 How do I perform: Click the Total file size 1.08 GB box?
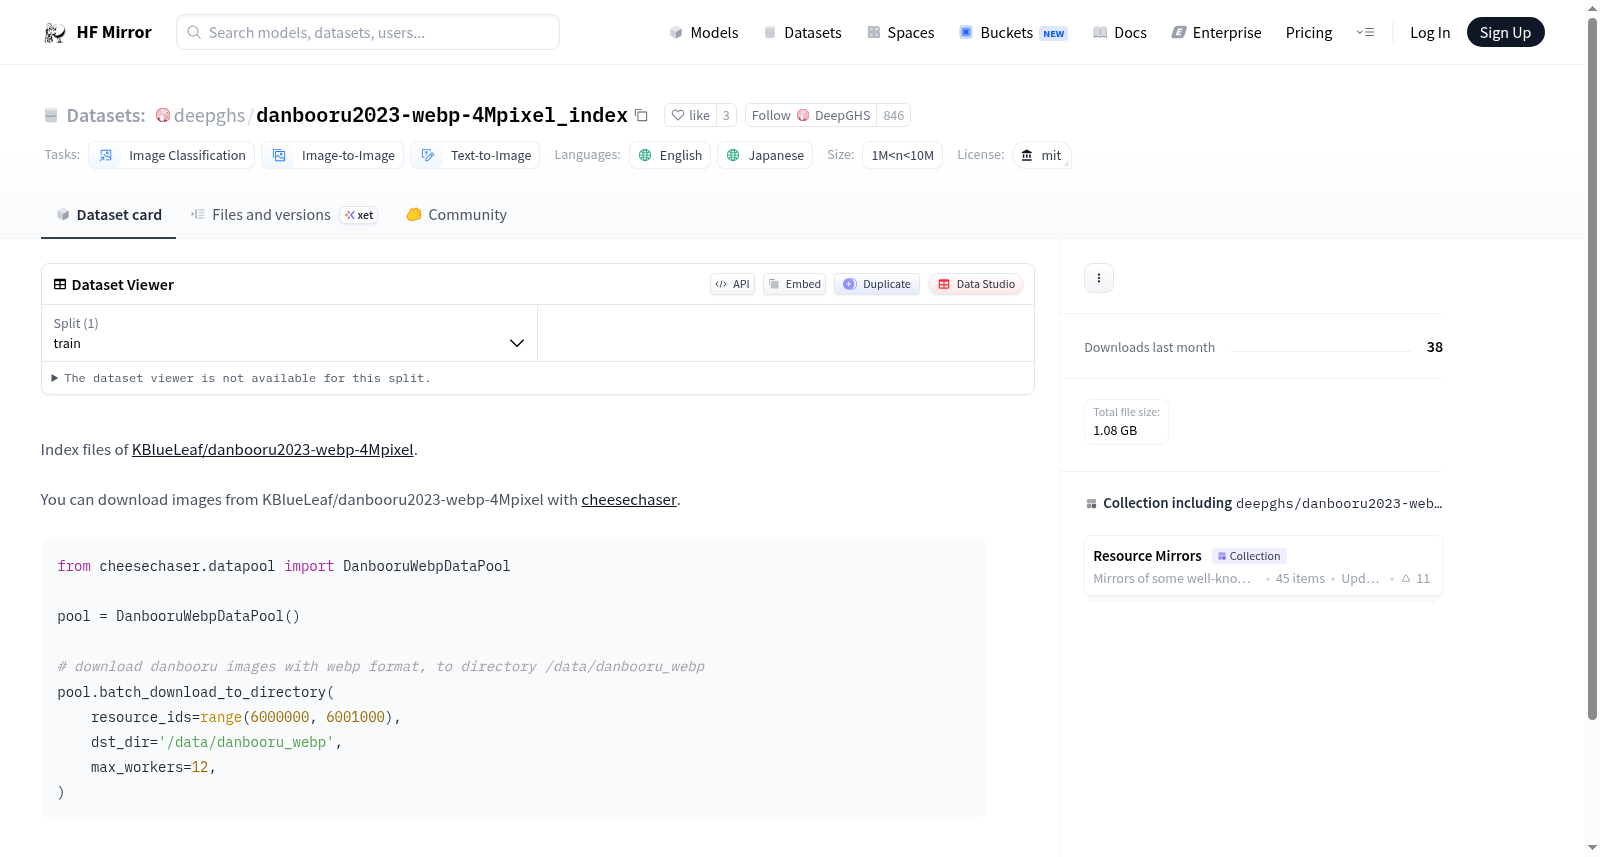tap(1126, 422)
